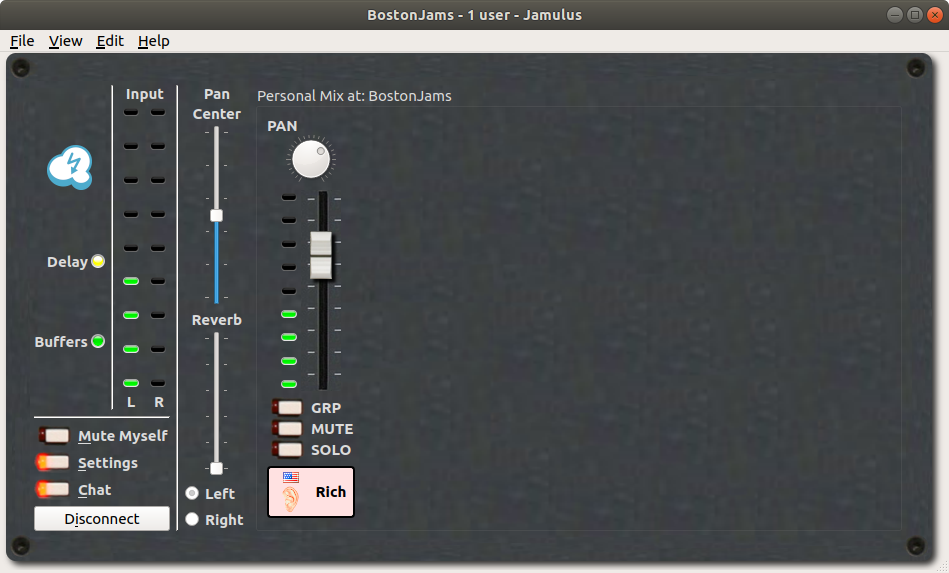Click the Jamulus cloud logo icon
Viewport: 949px width, 573px height.
pyautogui.click(x=70, y=167)
